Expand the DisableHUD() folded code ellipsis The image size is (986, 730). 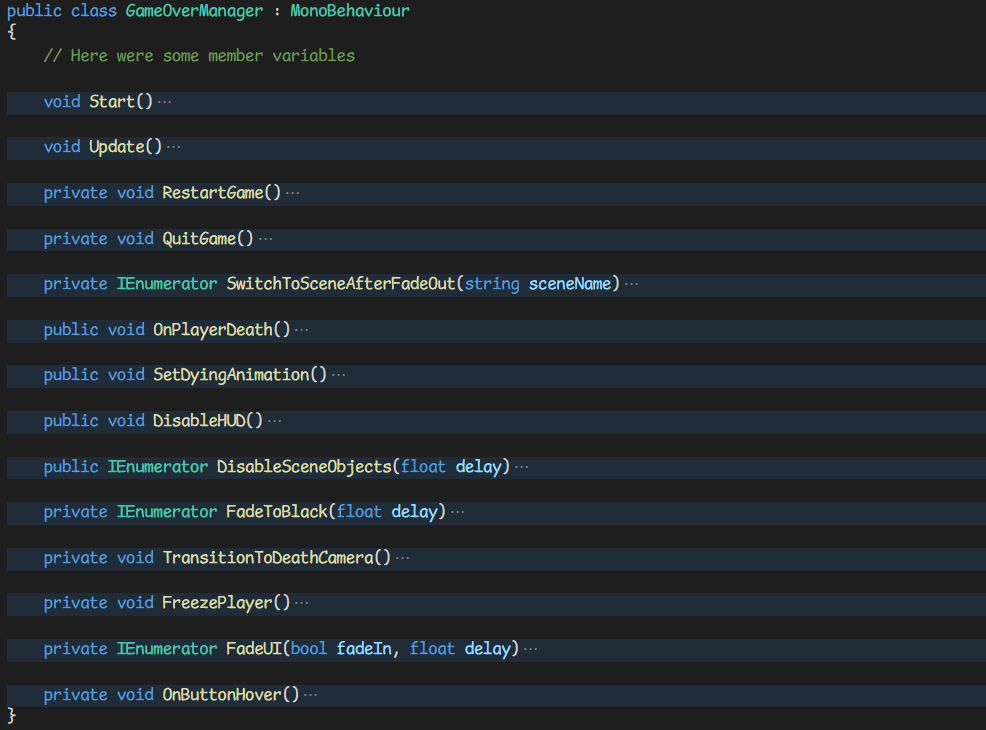[x=275, y=421]
